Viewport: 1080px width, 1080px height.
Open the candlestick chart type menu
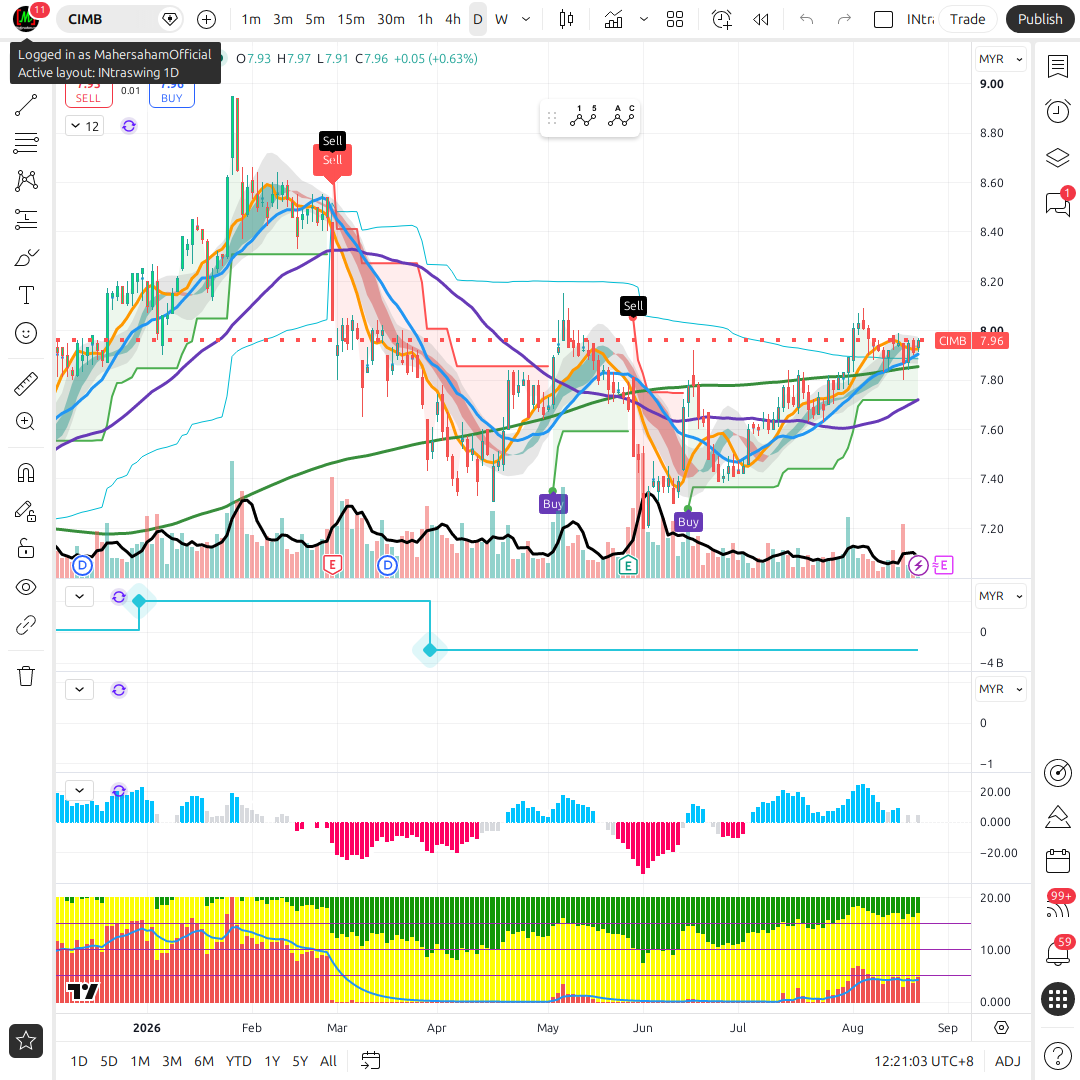click(x=566, y=19)
